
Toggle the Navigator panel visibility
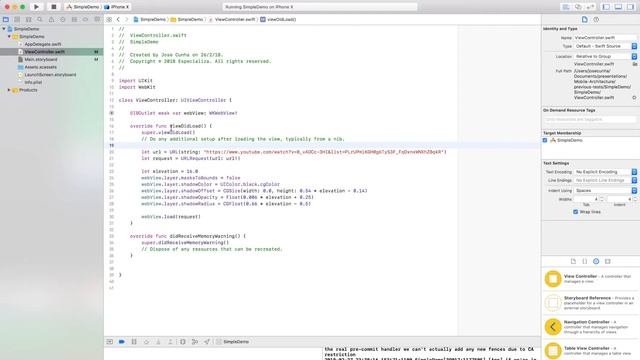pos(606,7)
